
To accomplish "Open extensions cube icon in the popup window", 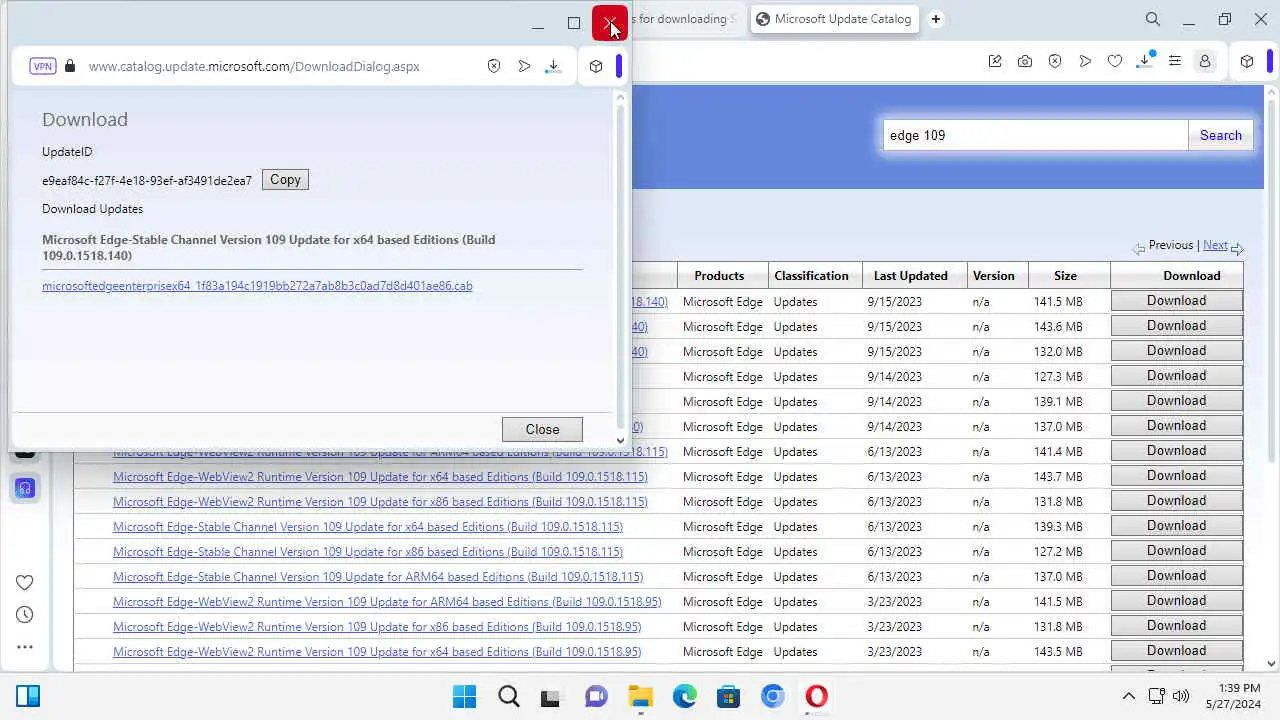I will pyautogui.click(x=596, y=66).
